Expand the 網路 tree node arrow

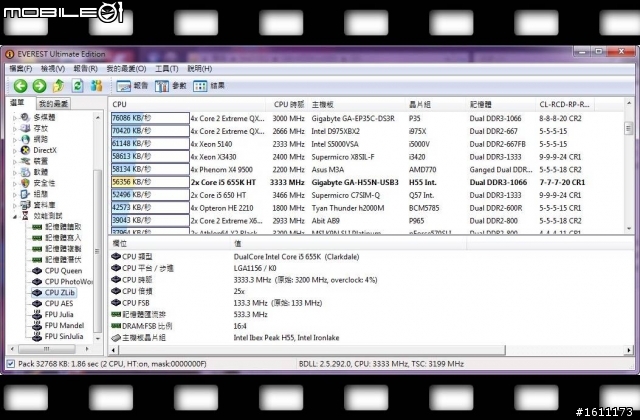(x=15, y=140)
